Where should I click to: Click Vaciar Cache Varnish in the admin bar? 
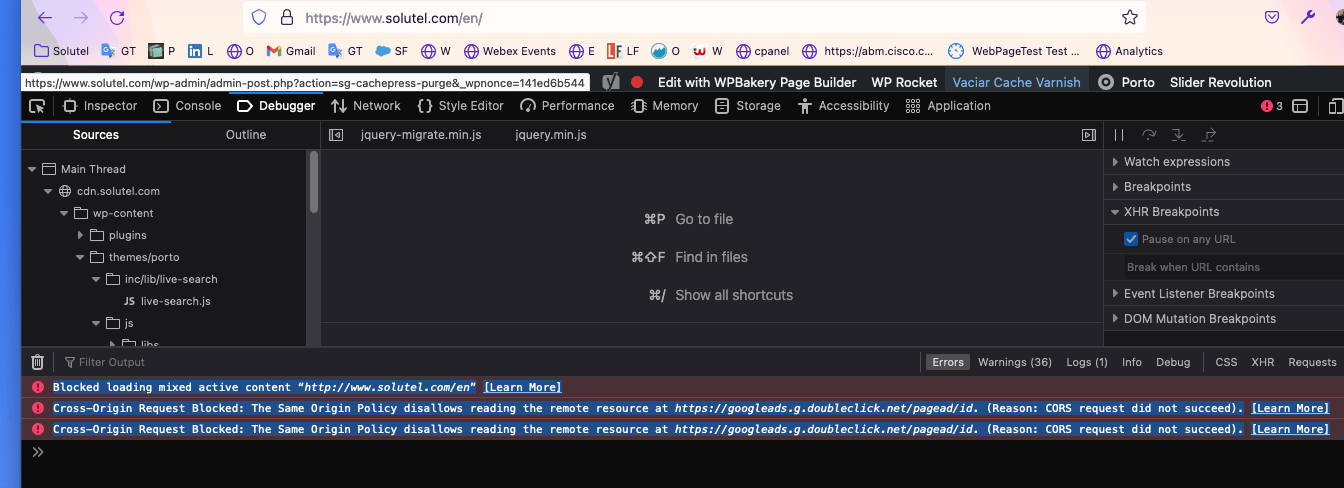(1016, 82)
